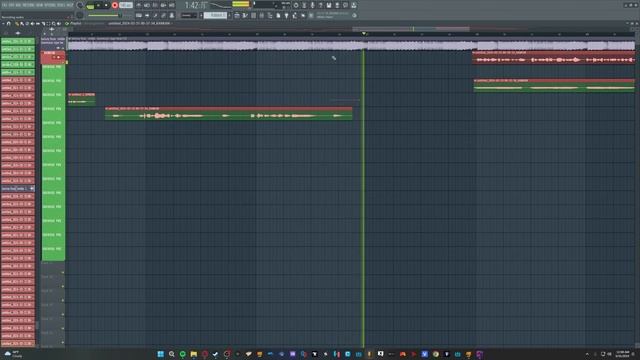This screenshot has height=360, width=640.
Task: Toggle recording countdown icon
Action: pyautogui.click(x=155, y=5)
